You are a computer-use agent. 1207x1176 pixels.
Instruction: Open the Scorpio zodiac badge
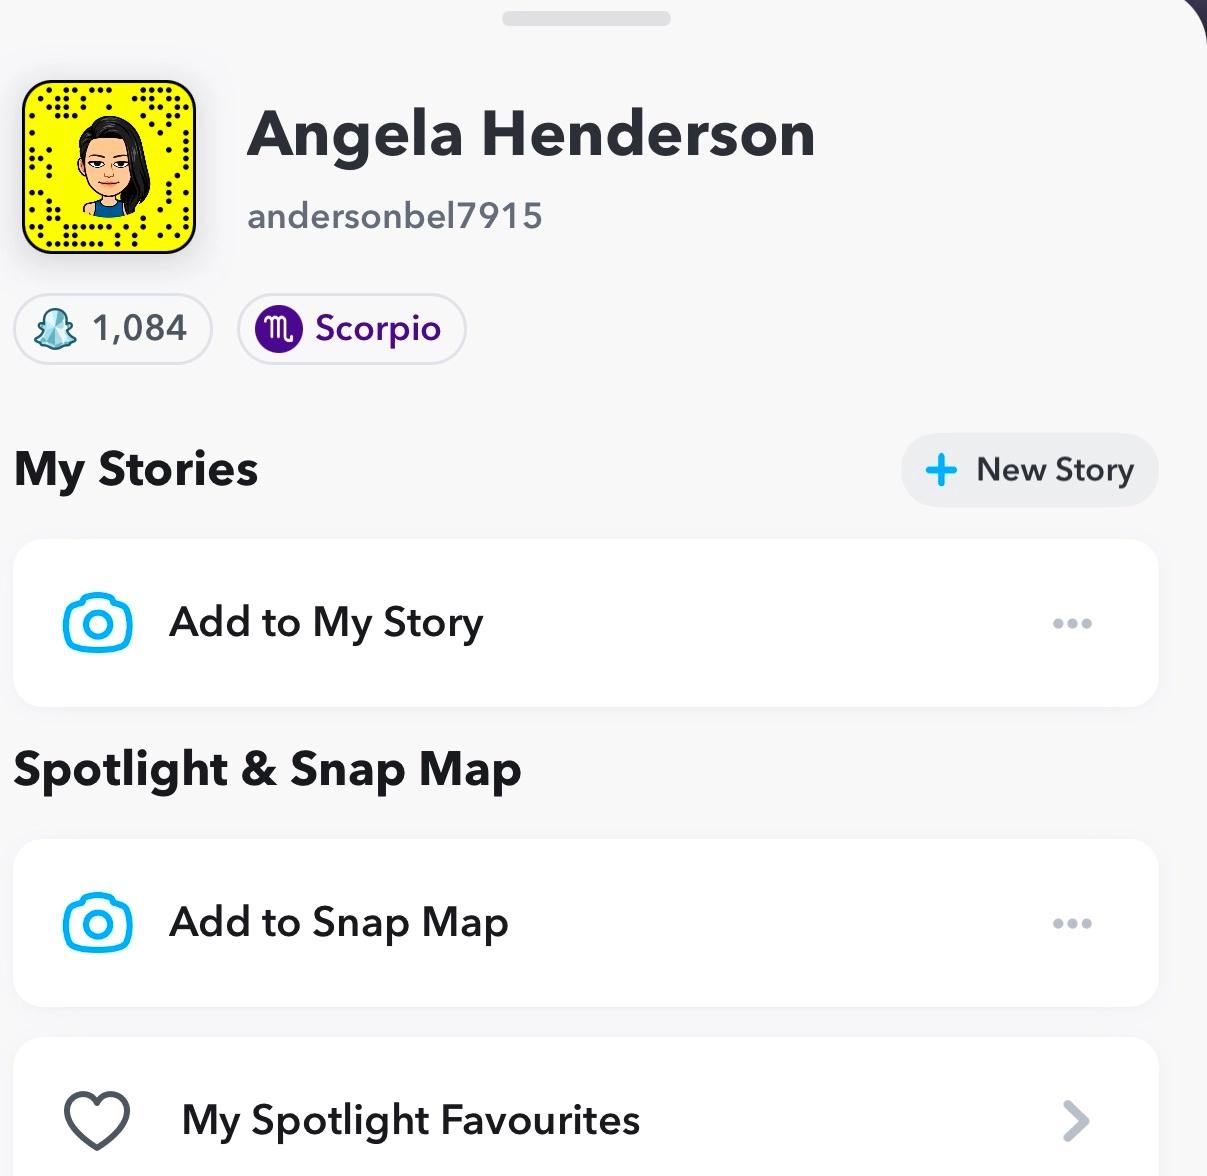pos(351,328)
